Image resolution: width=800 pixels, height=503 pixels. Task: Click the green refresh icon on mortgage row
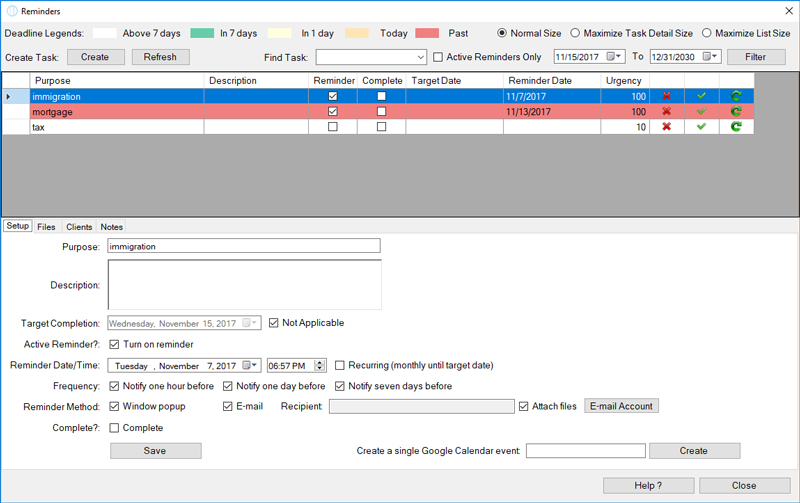pyautogui.click(x=736, y=111)
